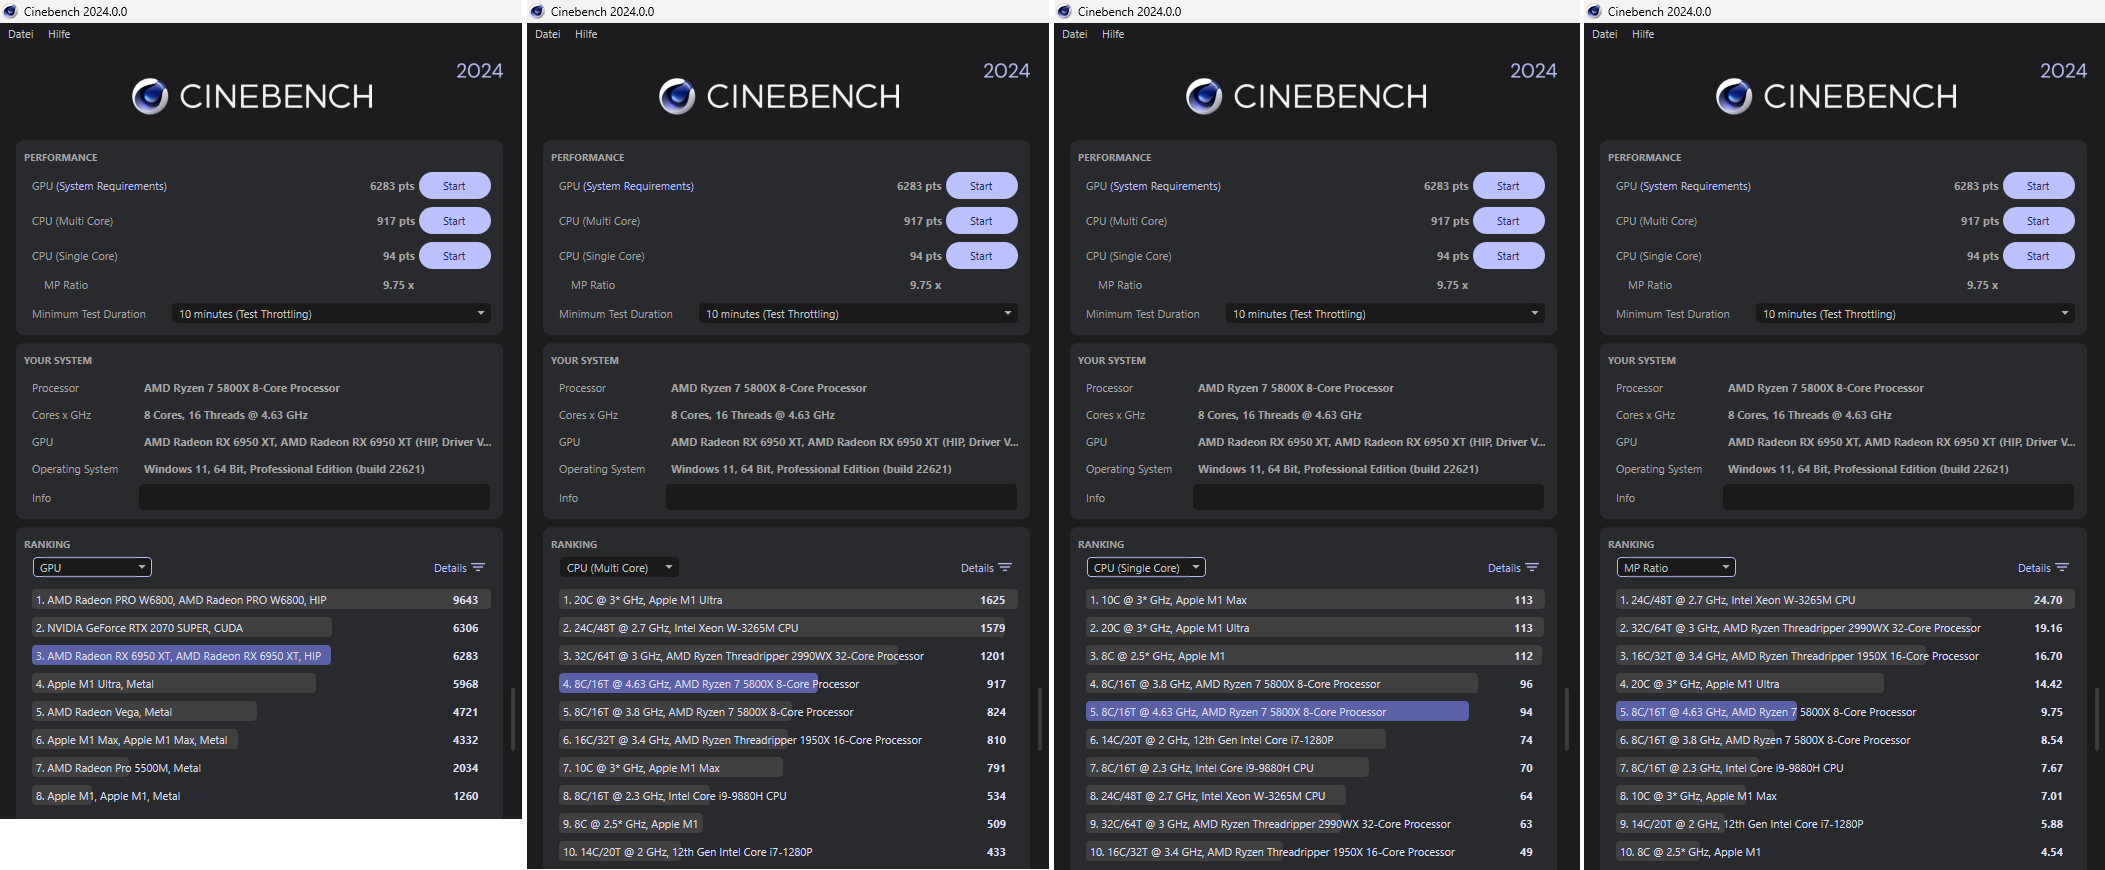Screen dimensions: 2105x870
Task: Start the GPU test in the GPU ranking window
Action: [x=455, y=186]
